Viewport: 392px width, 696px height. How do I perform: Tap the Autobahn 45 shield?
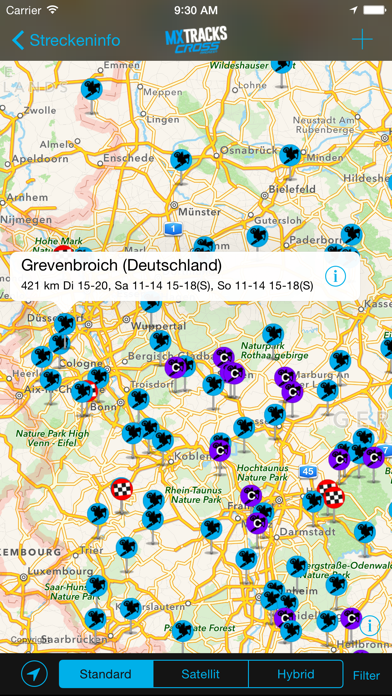308,471
